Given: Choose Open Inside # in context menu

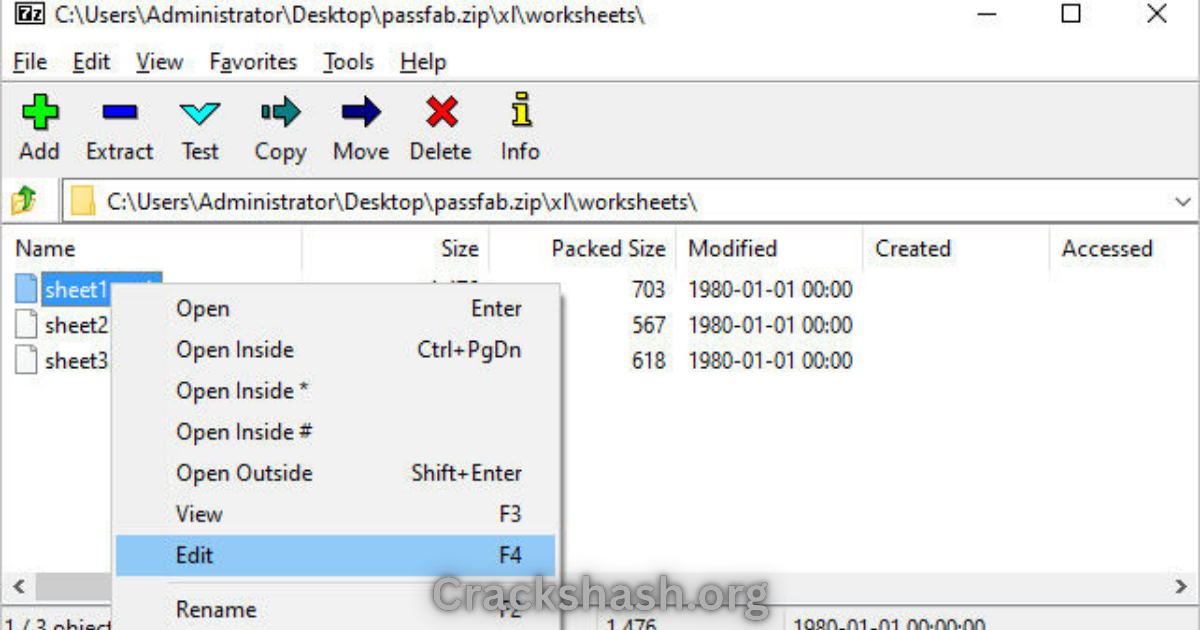Looking at the screenshot, I should pos(335,432).
